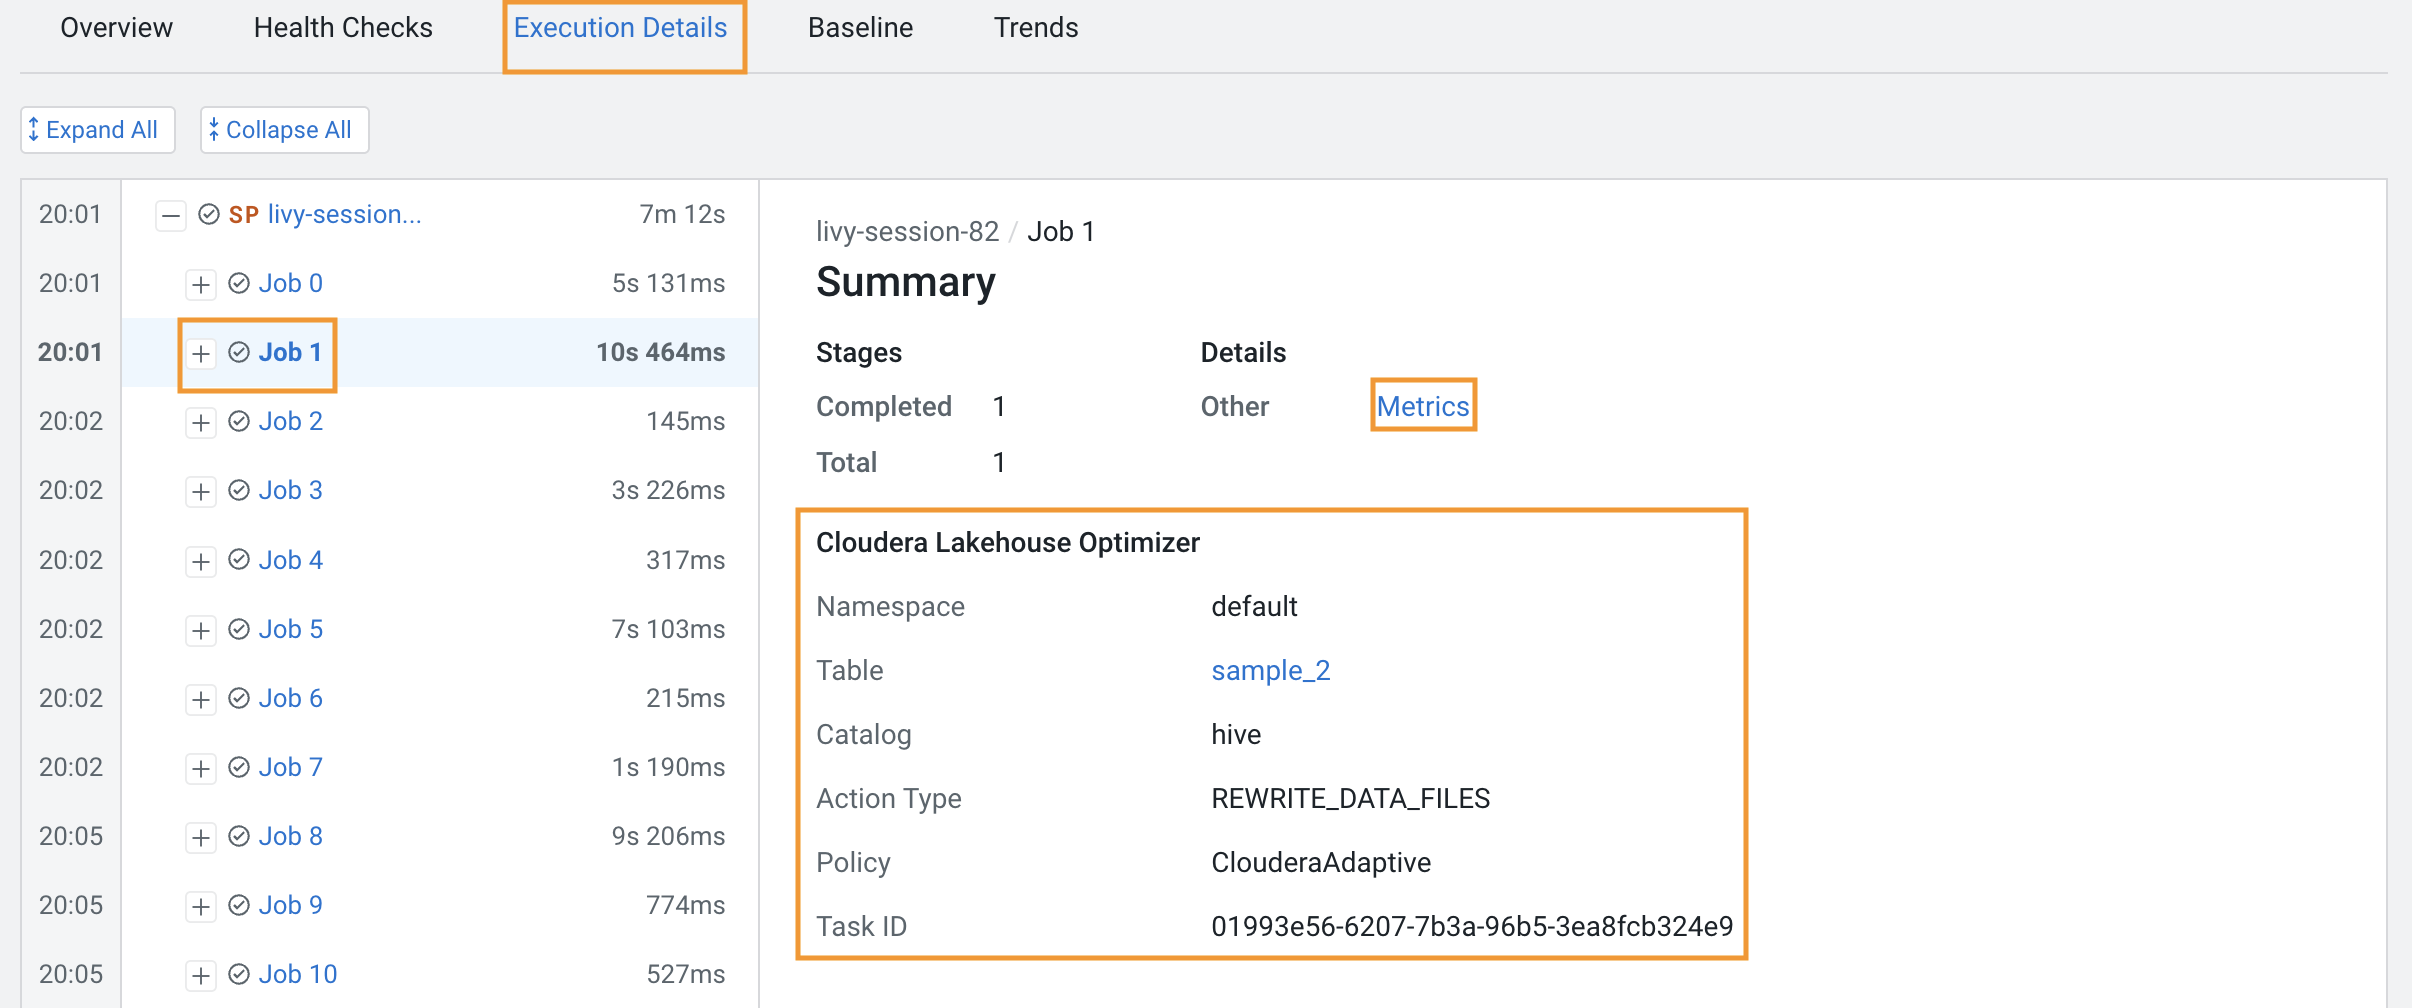The height and width of the screenshot is (1008, 2412).
Task: Click the Expand All button
Action: pos(97,129)
